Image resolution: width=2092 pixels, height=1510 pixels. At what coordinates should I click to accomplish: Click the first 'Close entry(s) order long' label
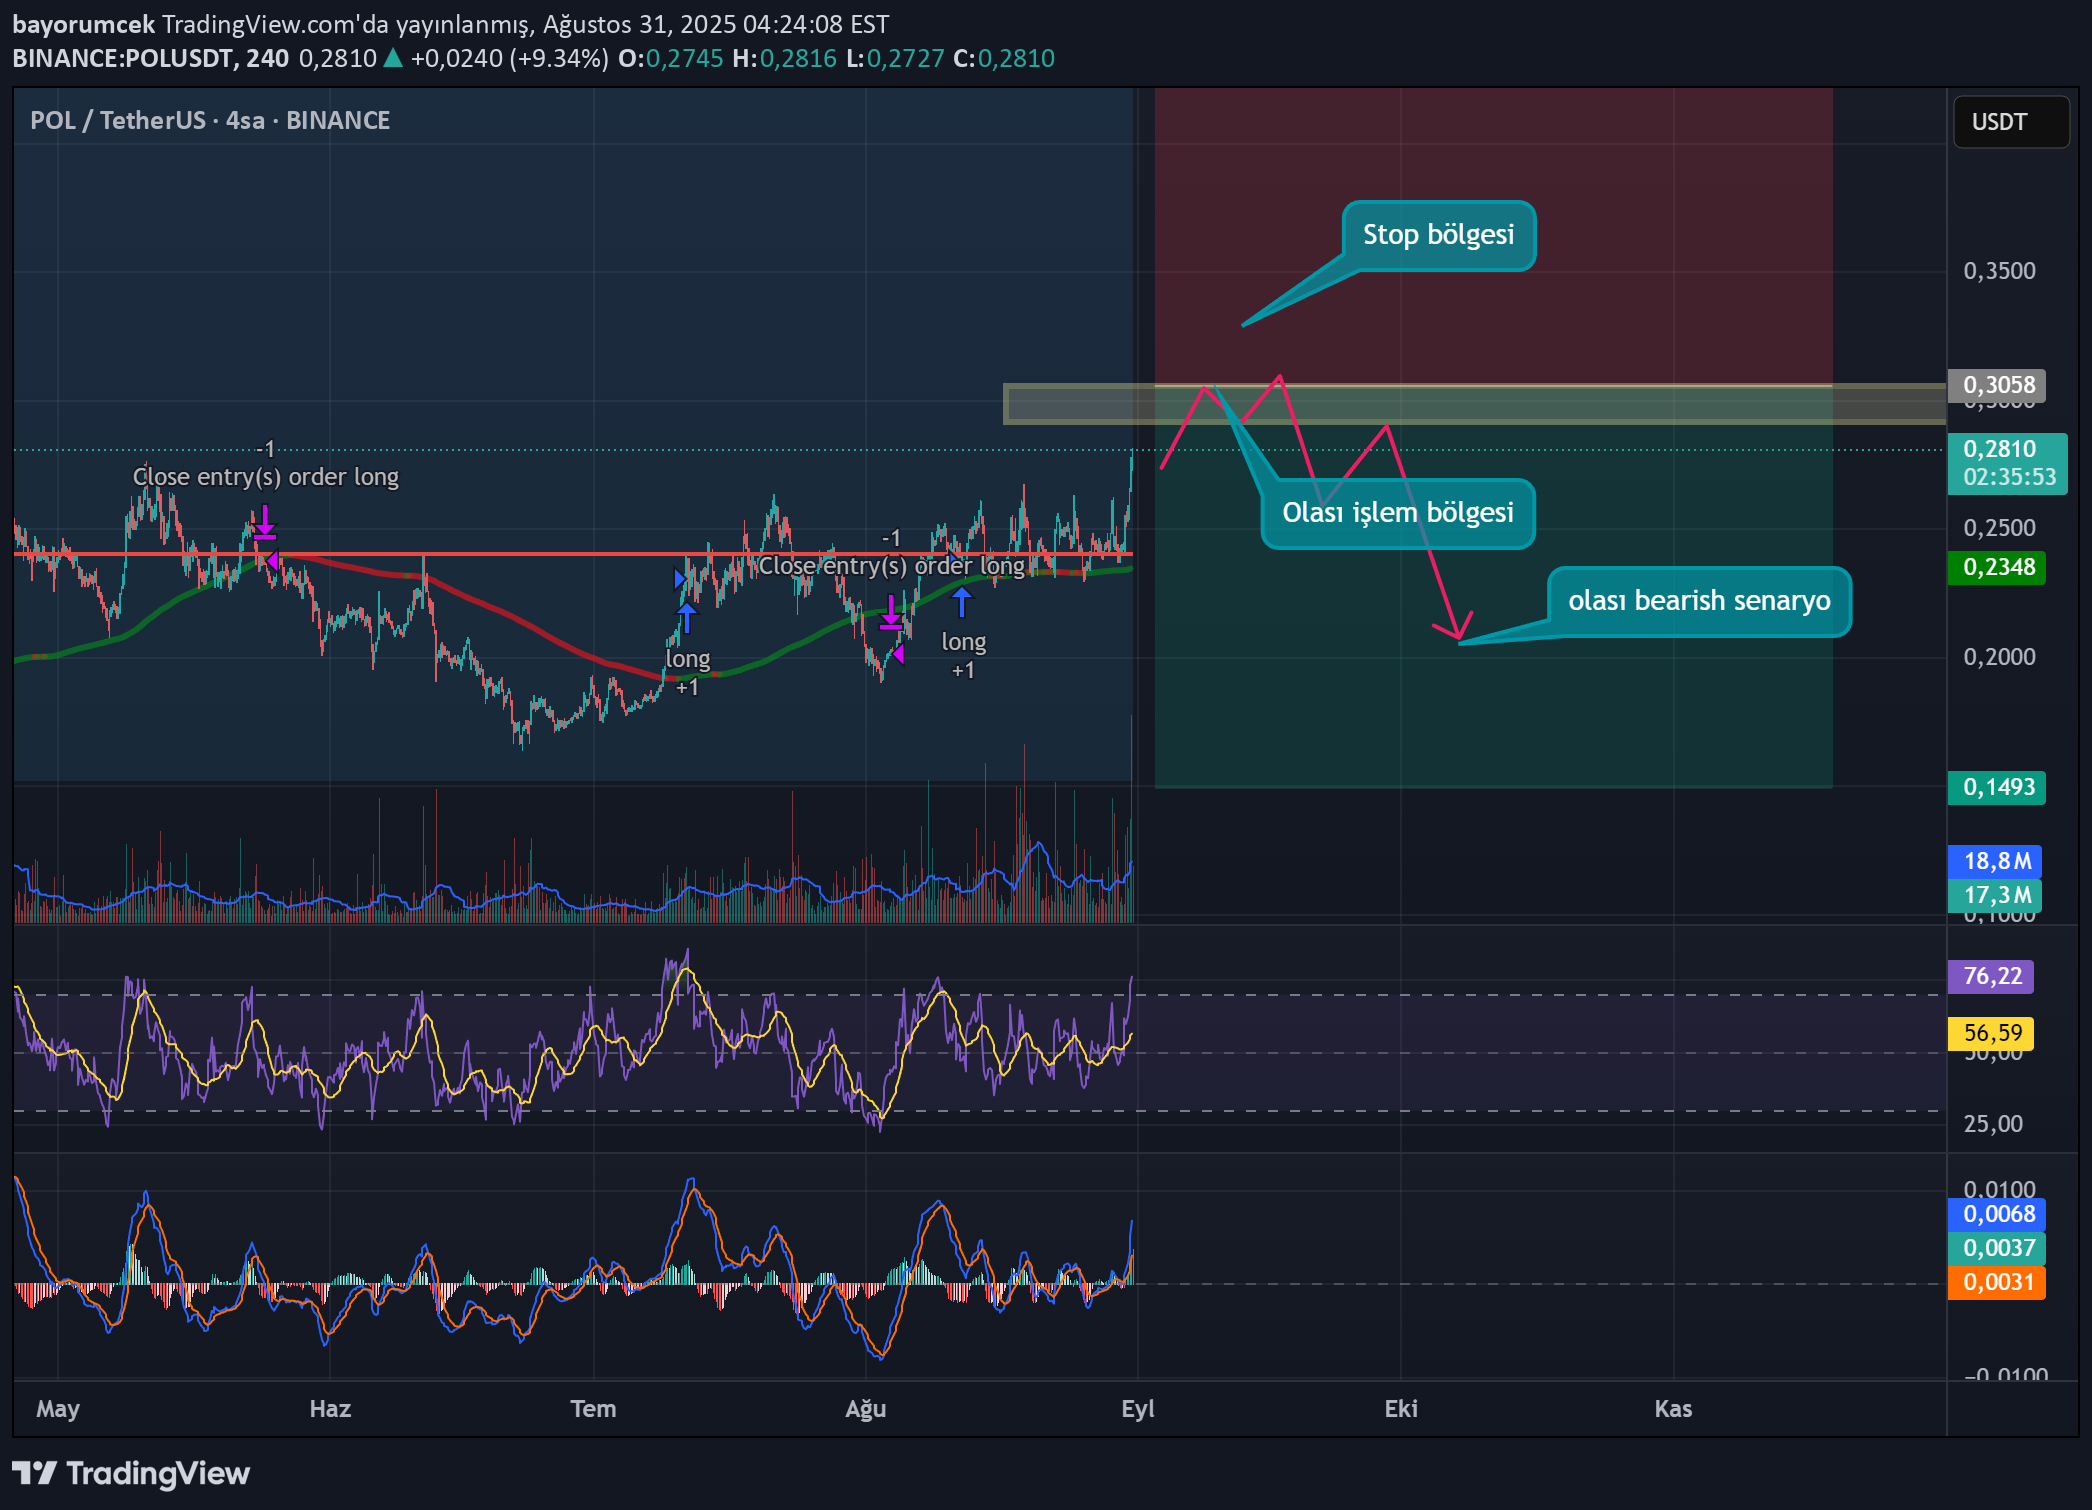point(266,477)
